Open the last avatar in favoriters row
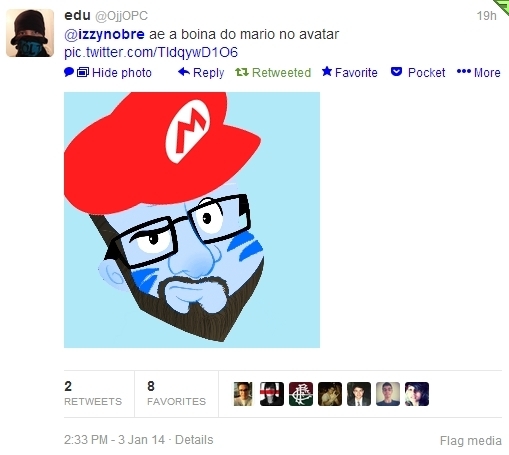This screenshot has width=509, height=455. [x=417, y=394]
